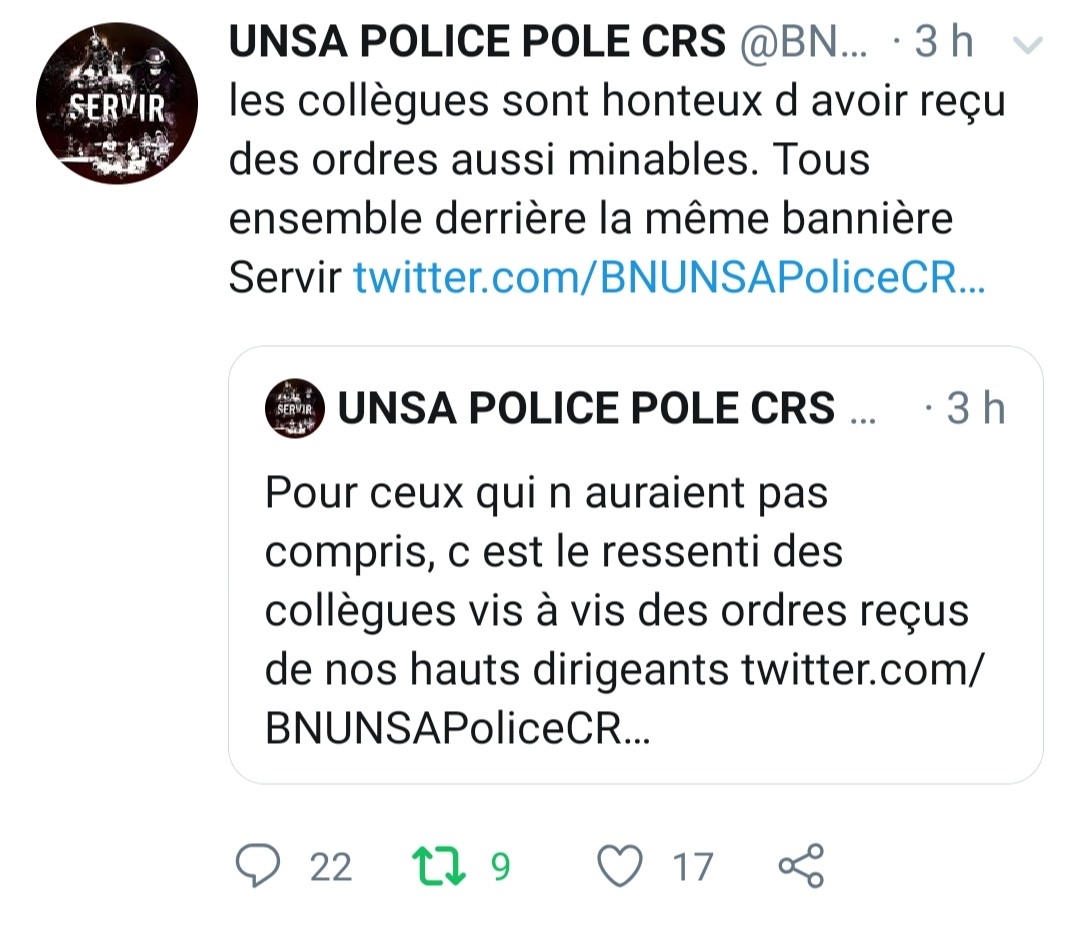Click the green retweet arrows icon

tap(440, 865)
